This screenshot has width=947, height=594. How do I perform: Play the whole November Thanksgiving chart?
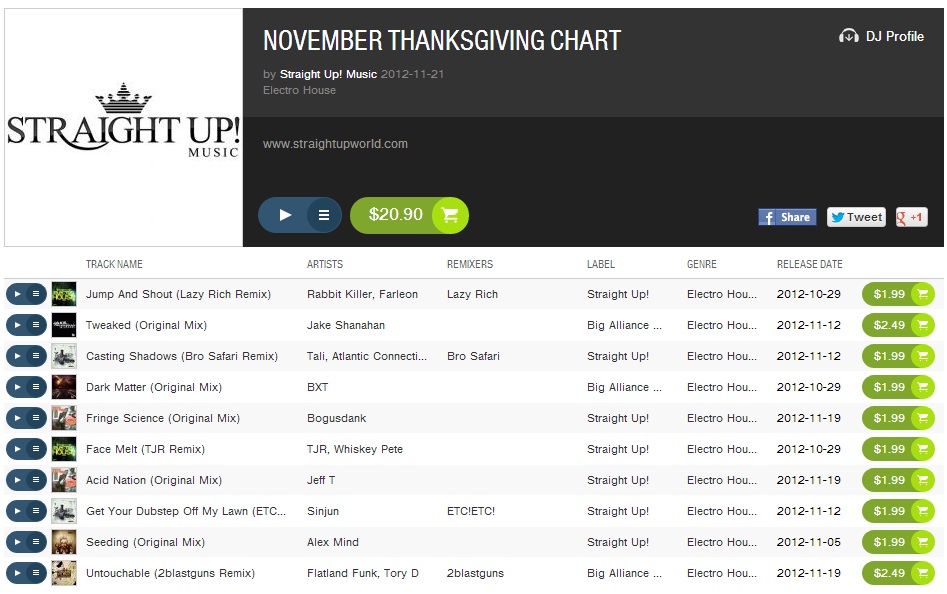(285, 215)
